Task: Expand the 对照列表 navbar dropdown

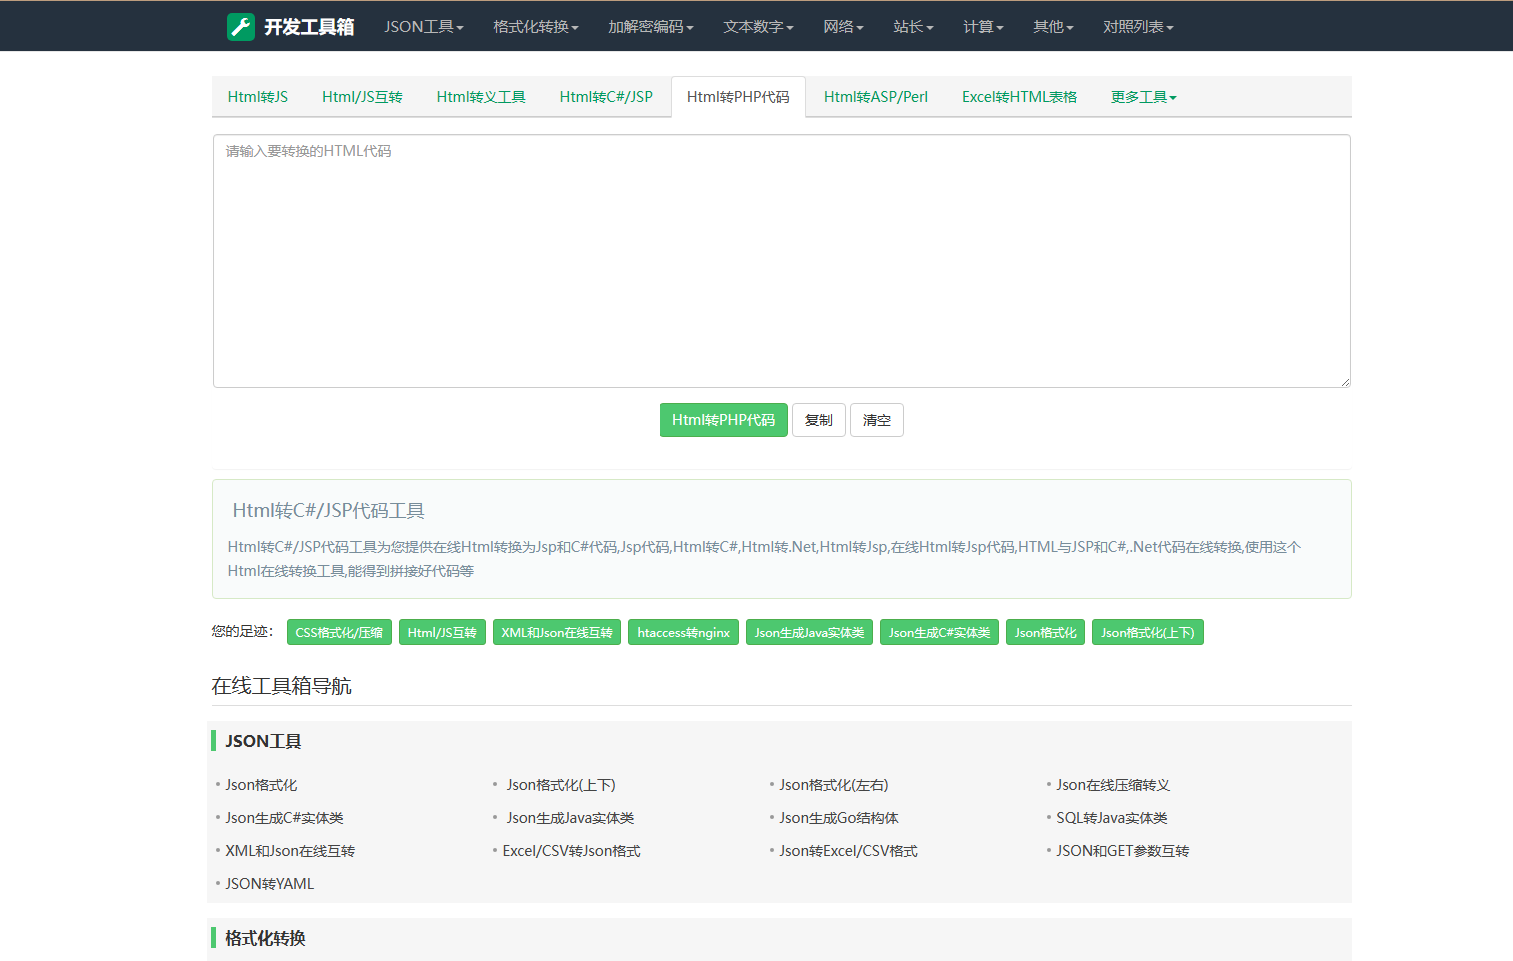Action: [x=1138, y=27]
